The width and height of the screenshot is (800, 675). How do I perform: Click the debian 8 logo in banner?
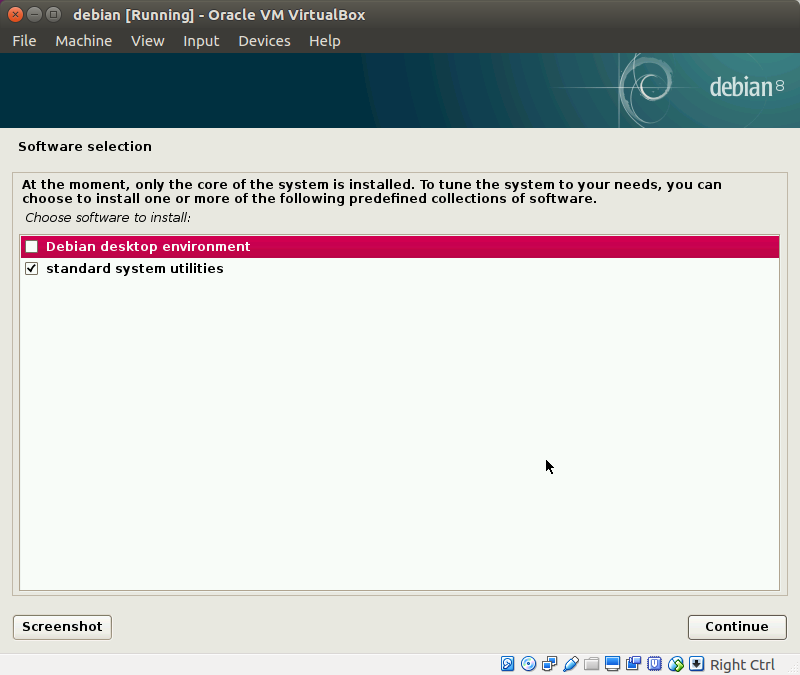[x=746, y=87]
